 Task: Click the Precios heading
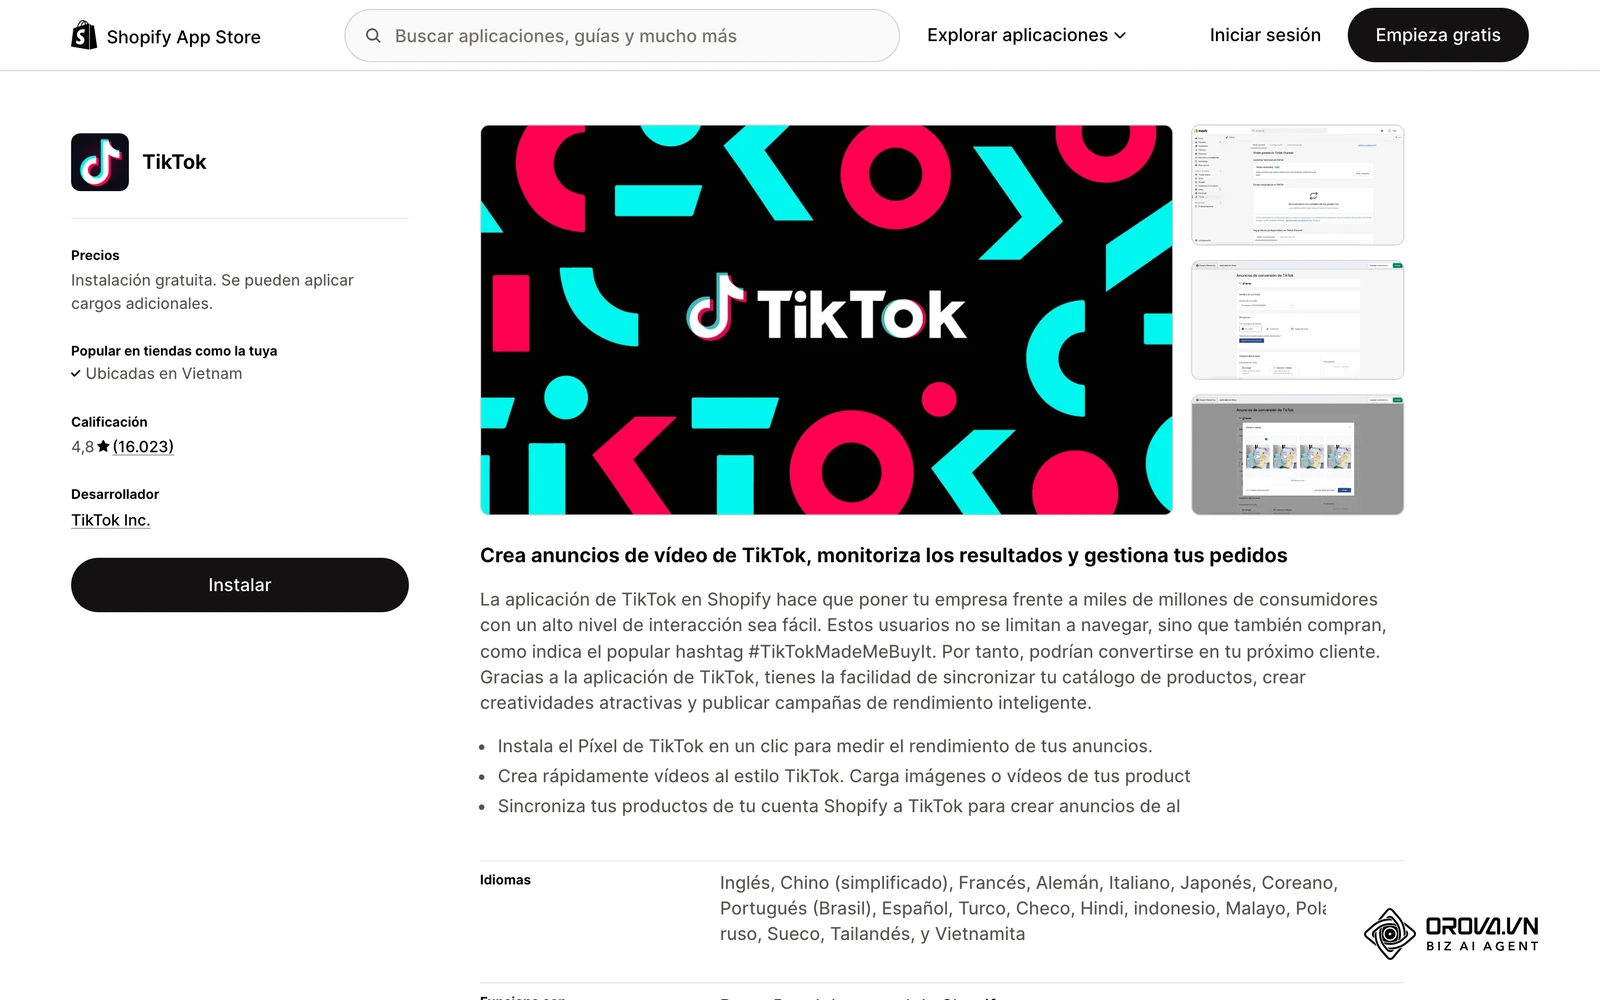click(x=95, y=256)
